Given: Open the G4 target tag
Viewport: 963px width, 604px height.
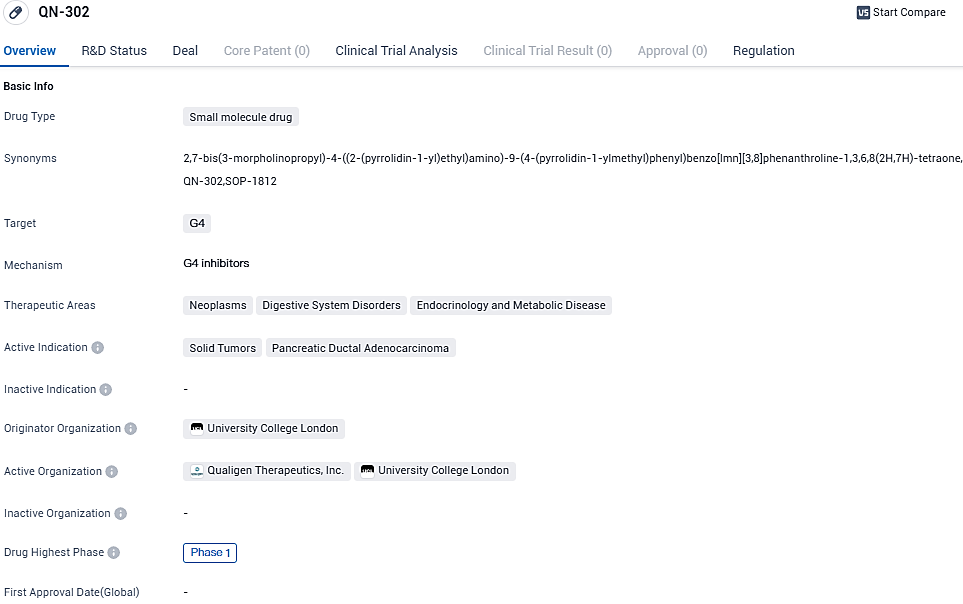Looking at the screenshot, I should coord(197,224).
